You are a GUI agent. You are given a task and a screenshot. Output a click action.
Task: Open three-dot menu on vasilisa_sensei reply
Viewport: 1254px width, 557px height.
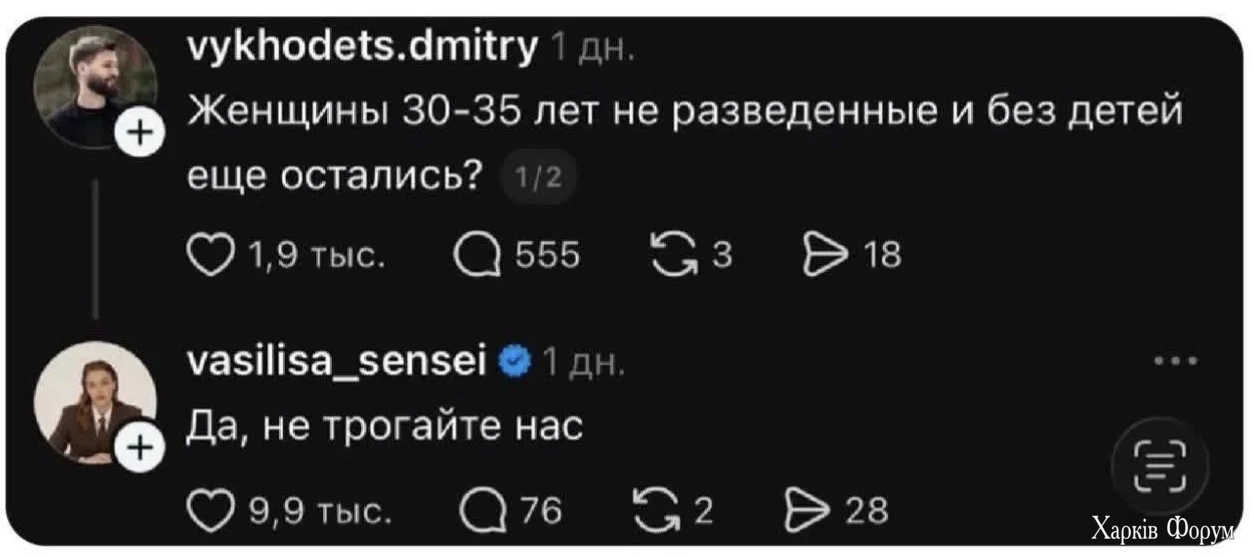pos(1175,361)
